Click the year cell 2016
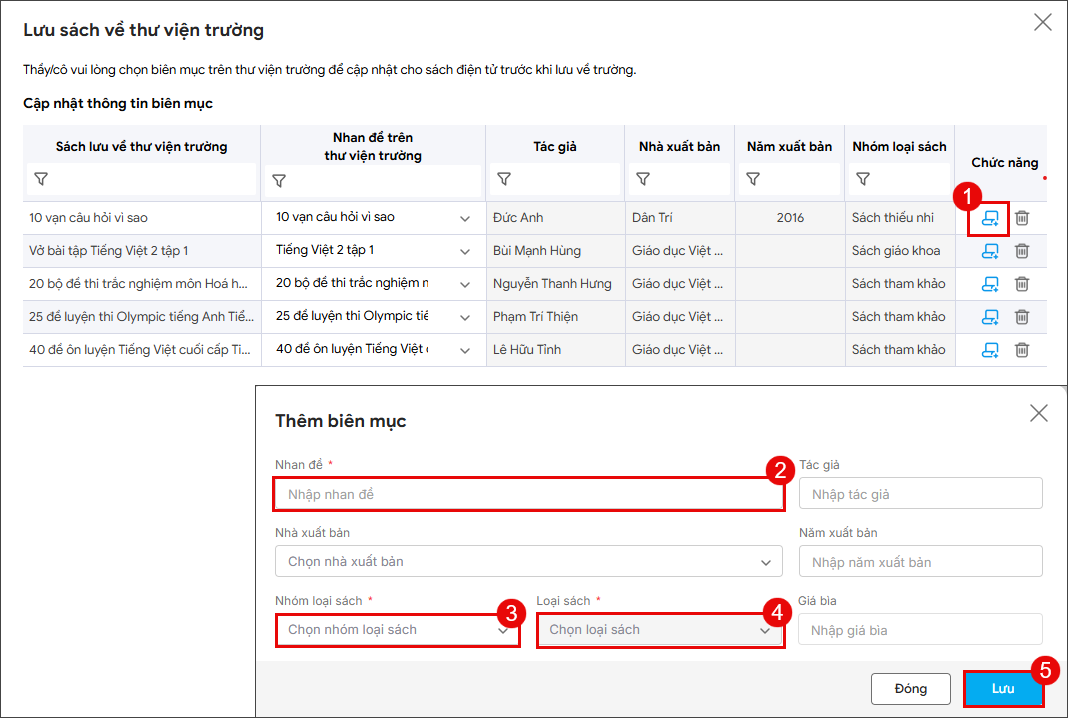1068x718 pixels. (790, 218)
